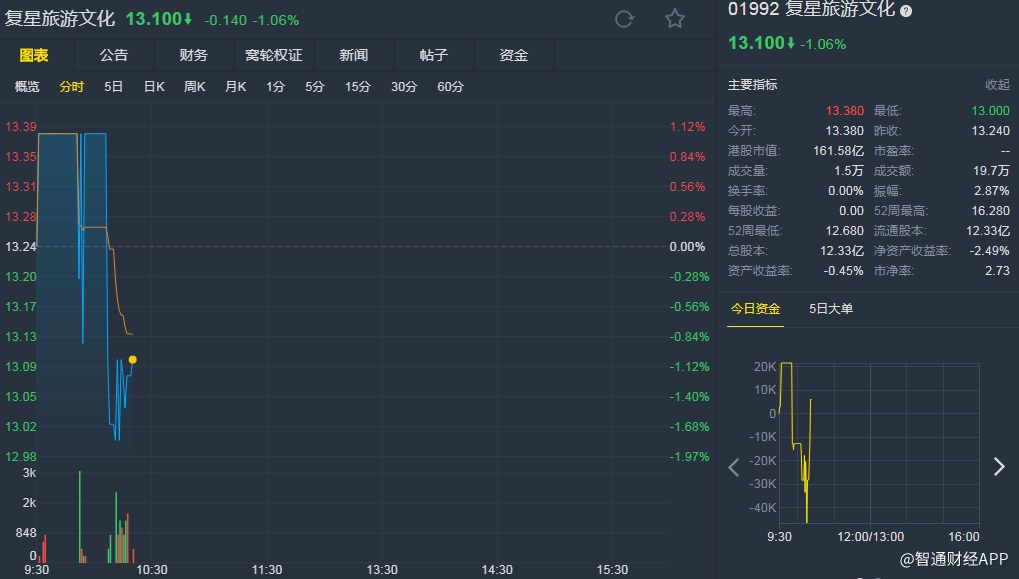Show the 5日大单 tab
Image resolution: width=1019 pixels, height=579 pixels.
click(831, 309)
